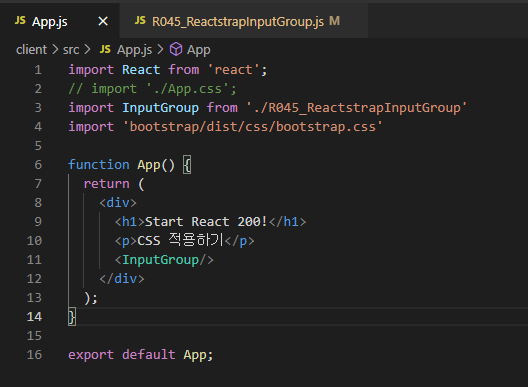Click the highlighted opening brace on line 6

click(x=187, y=165)
